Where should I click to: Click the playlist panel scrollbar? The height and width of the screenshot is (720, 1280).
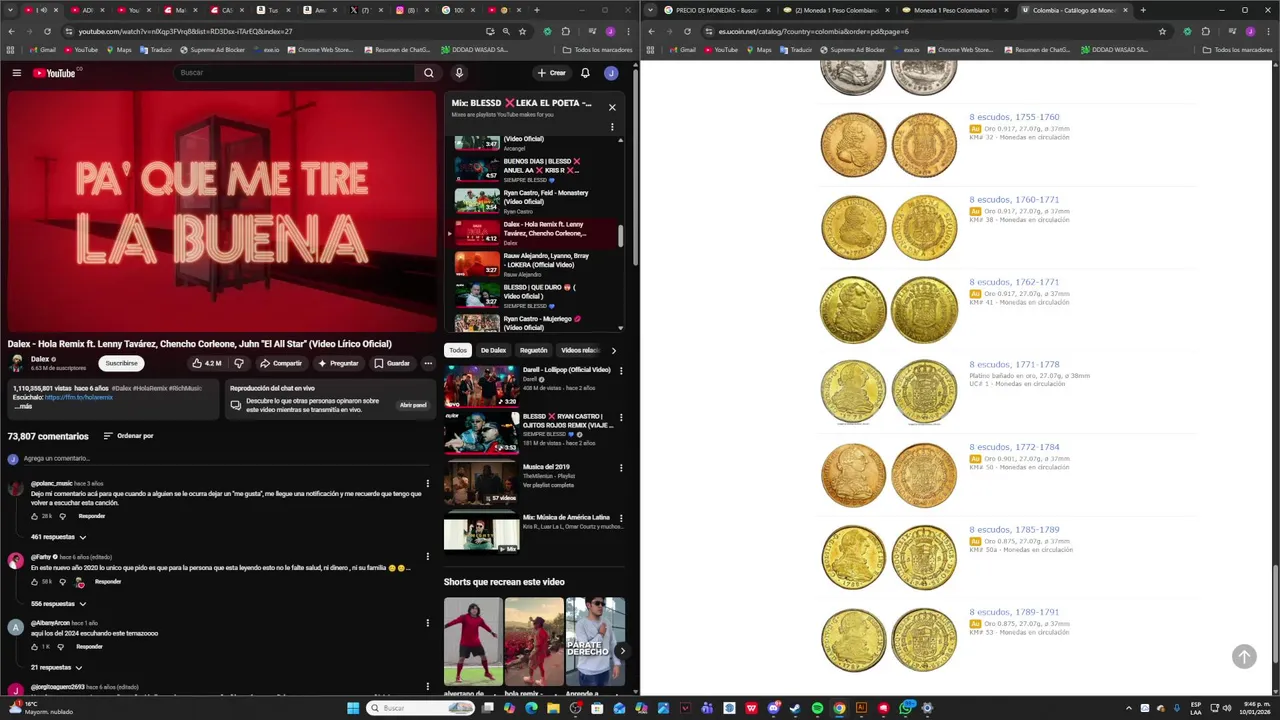point(620,236)
